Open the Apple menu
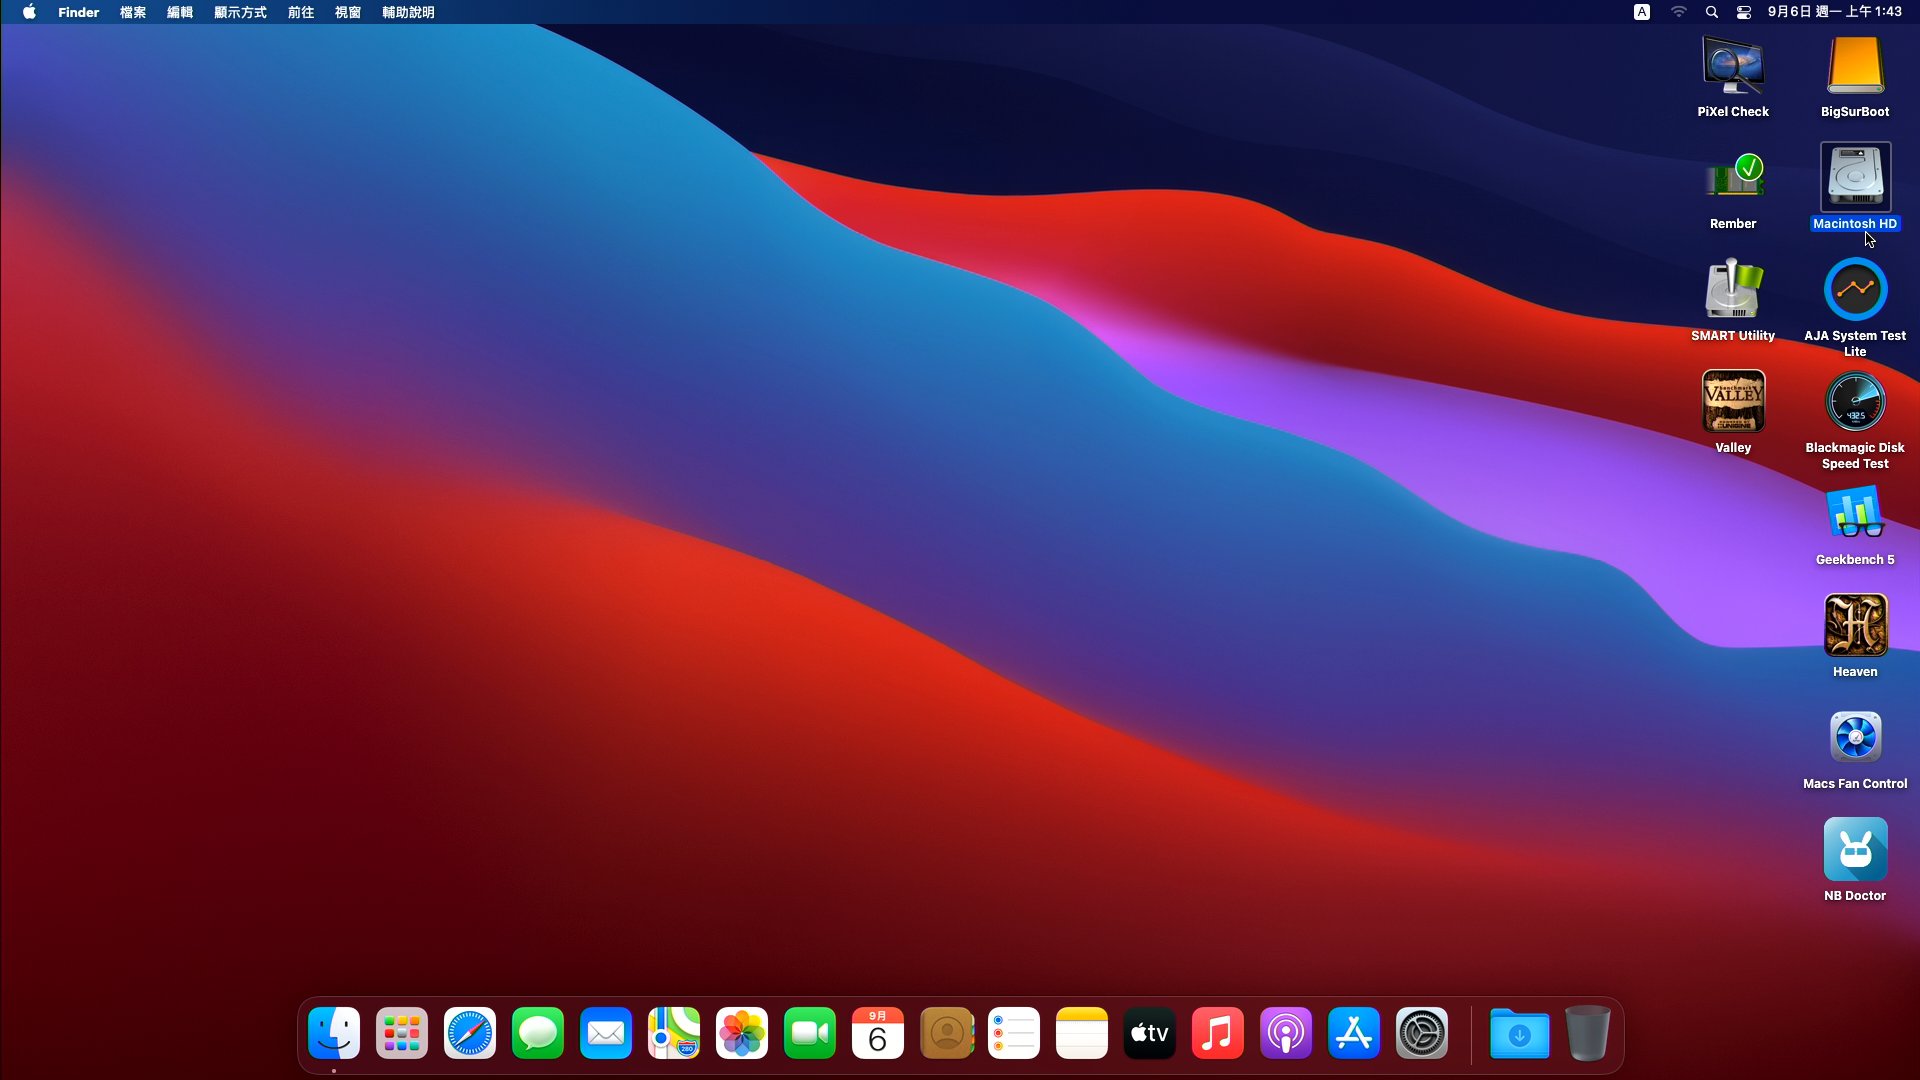Screen dimensions: 1920x1080 (x=29, y=12)
